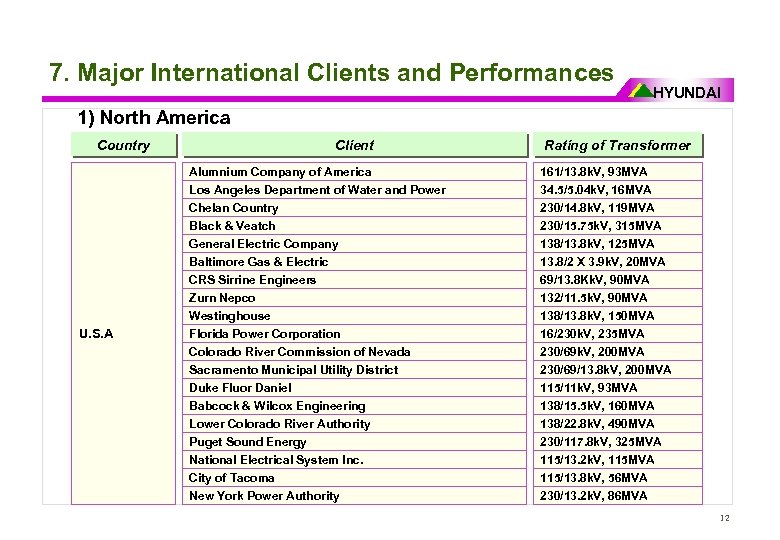Select rating '161/13.8kV, 93MVA'
780x540 pixels.
point(618,172)
